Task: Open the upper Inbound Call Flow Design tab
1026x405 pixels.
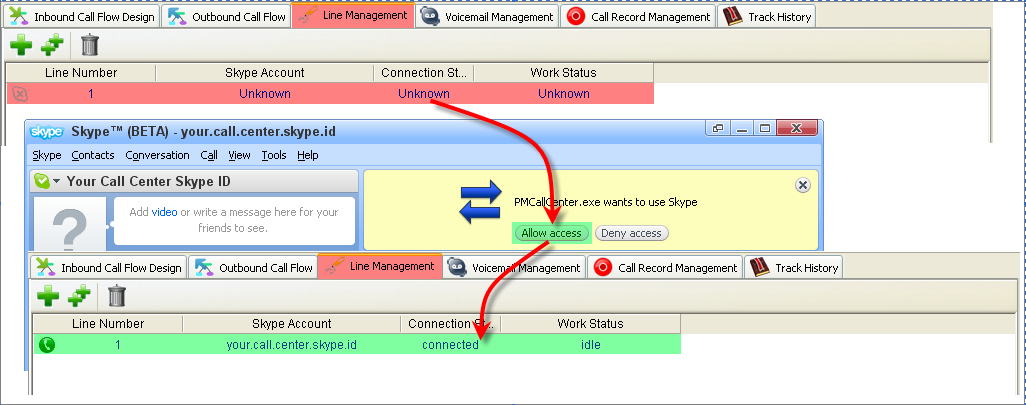Action: click(82, 17)
